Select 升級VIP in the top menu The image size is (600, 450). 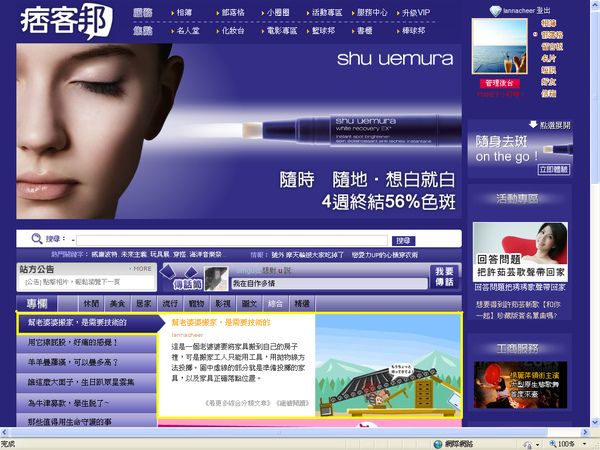(x=416, y=13)
